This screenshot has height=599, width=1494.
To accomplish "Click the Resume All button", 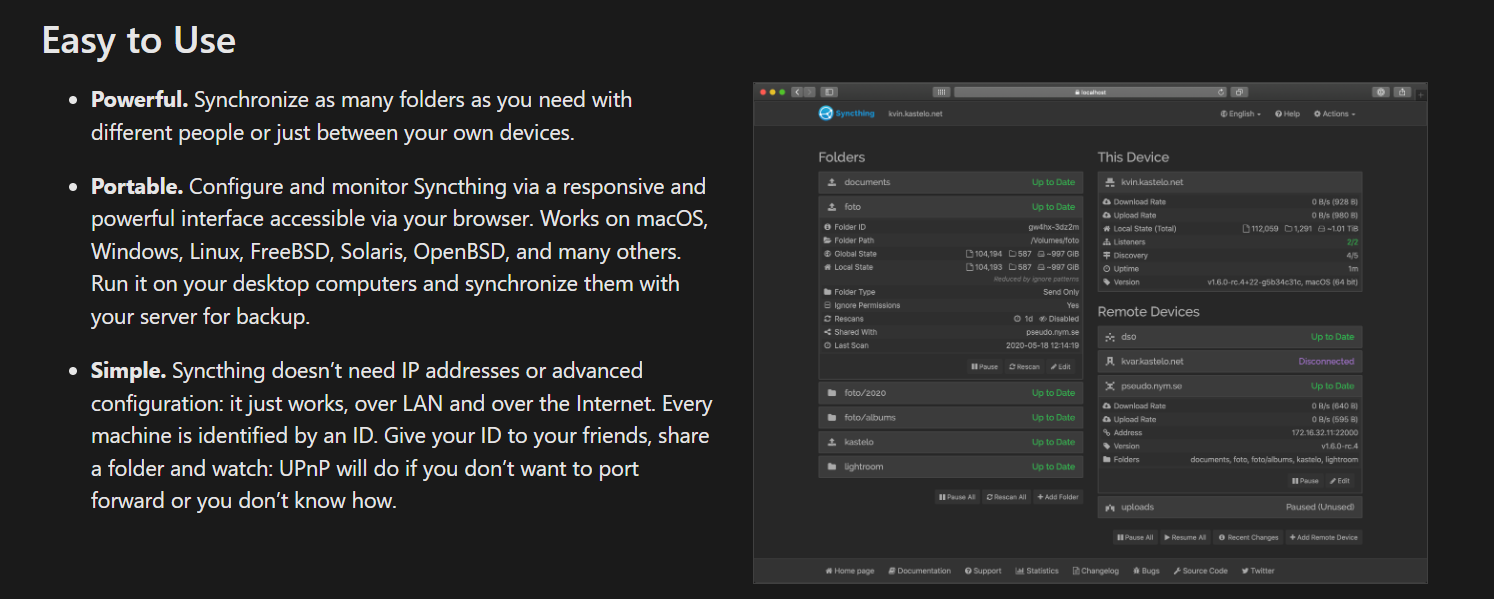I will point(1185,537).
